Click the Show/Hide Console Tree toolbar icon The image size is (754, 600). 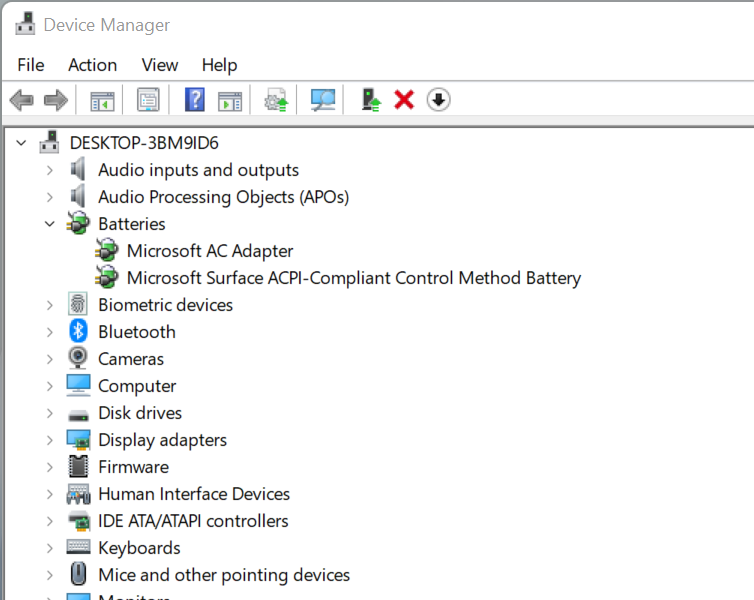click(102, 100)
